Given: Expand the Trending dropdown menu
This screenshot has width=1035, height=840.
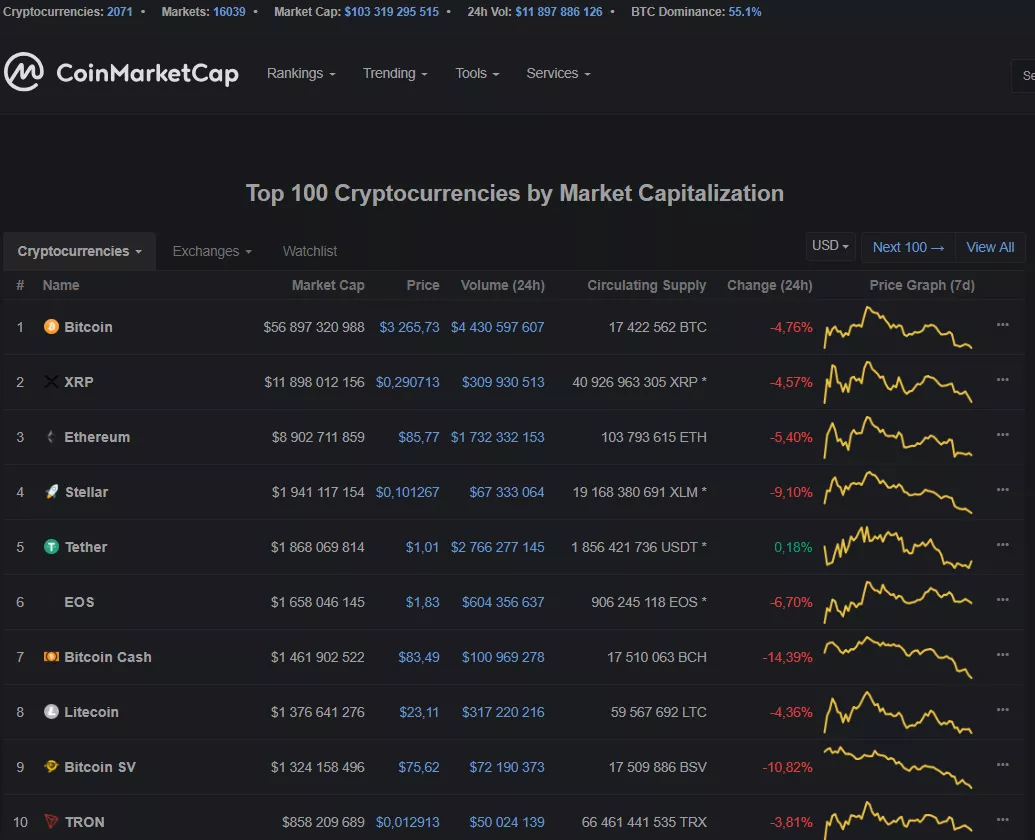Looking at the screenshot, I should pyautogui.click(x=395, y=73).
